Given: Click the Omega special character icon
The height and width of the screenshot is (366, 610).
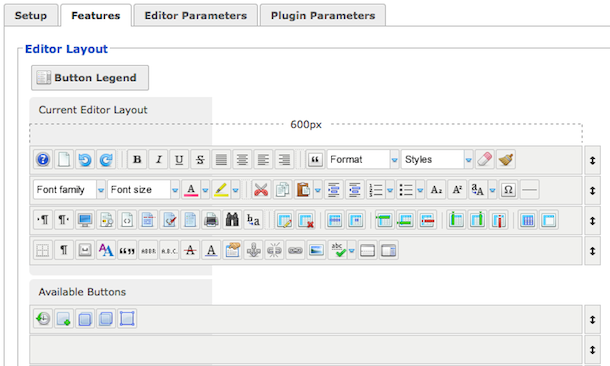Looking at the screenshot, I should [508, 190].
